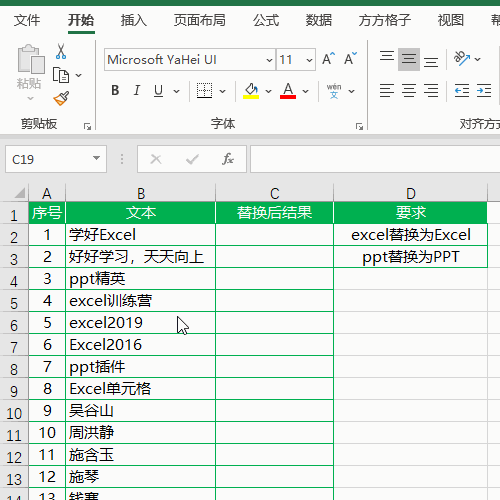
Task: Select cell containing Excel单元格
Action: click(x=140, y=389)
